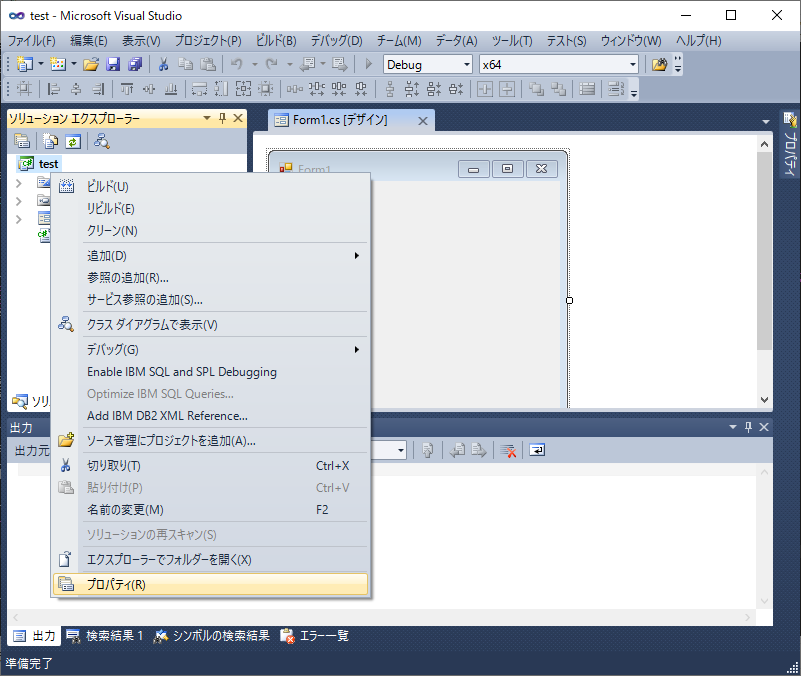
Task: Click the Align Lefts layout icon
Action: click(x=53, y=89)
